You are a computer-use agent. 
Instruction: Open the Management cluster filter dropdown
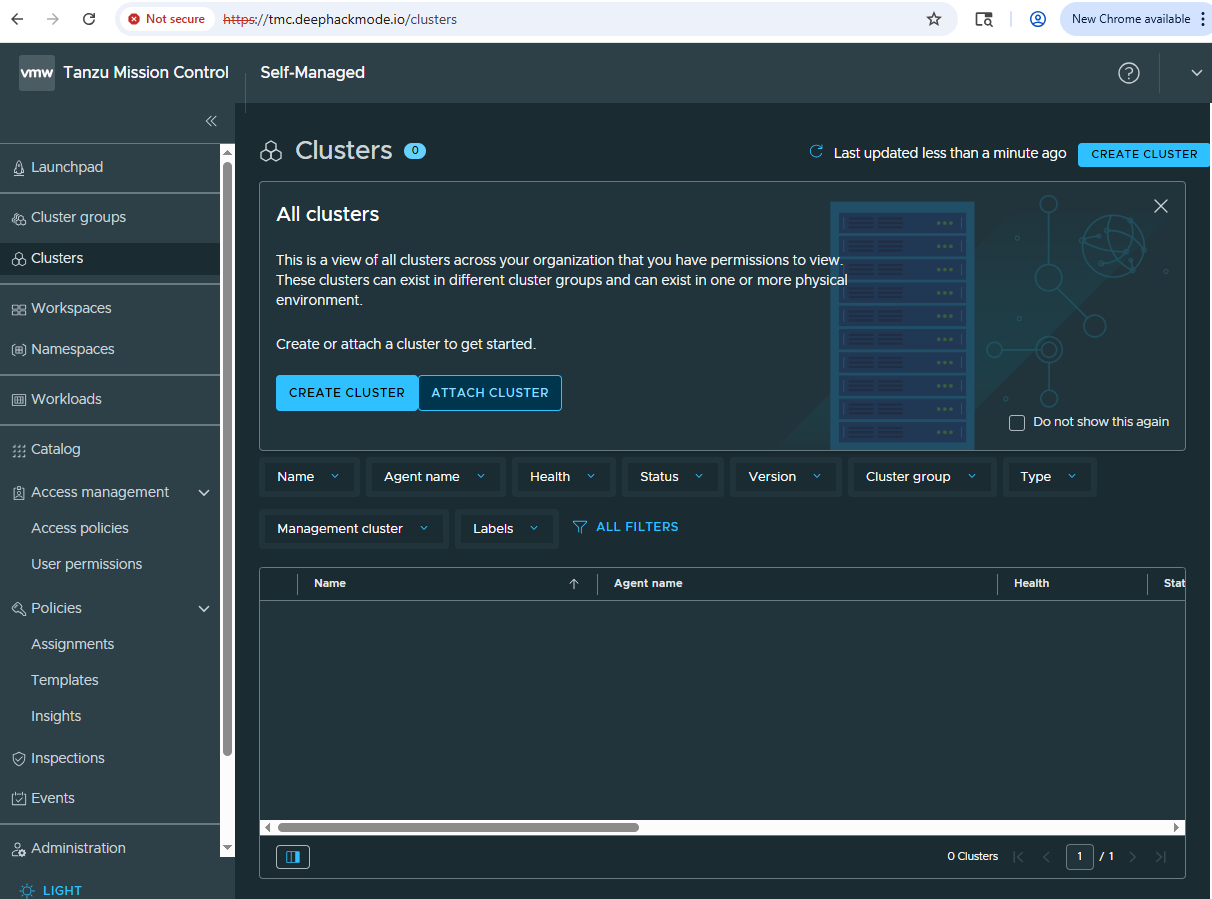[352, 528]
